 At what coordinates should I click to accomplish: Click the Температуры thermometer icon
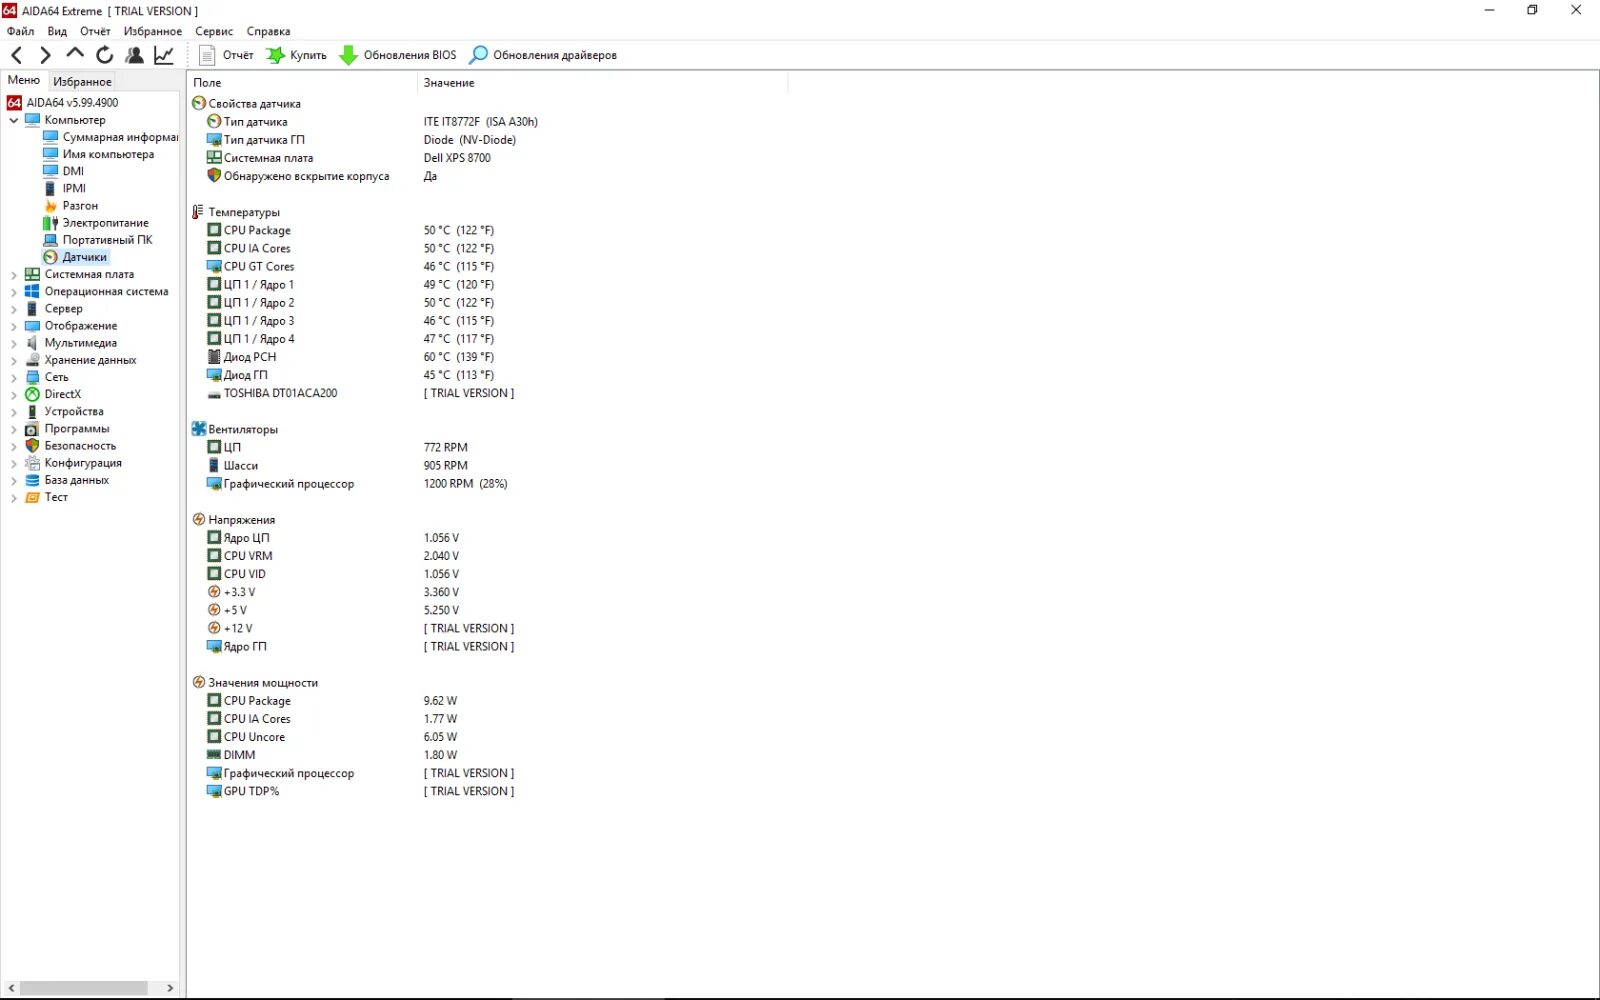(198, 212)
